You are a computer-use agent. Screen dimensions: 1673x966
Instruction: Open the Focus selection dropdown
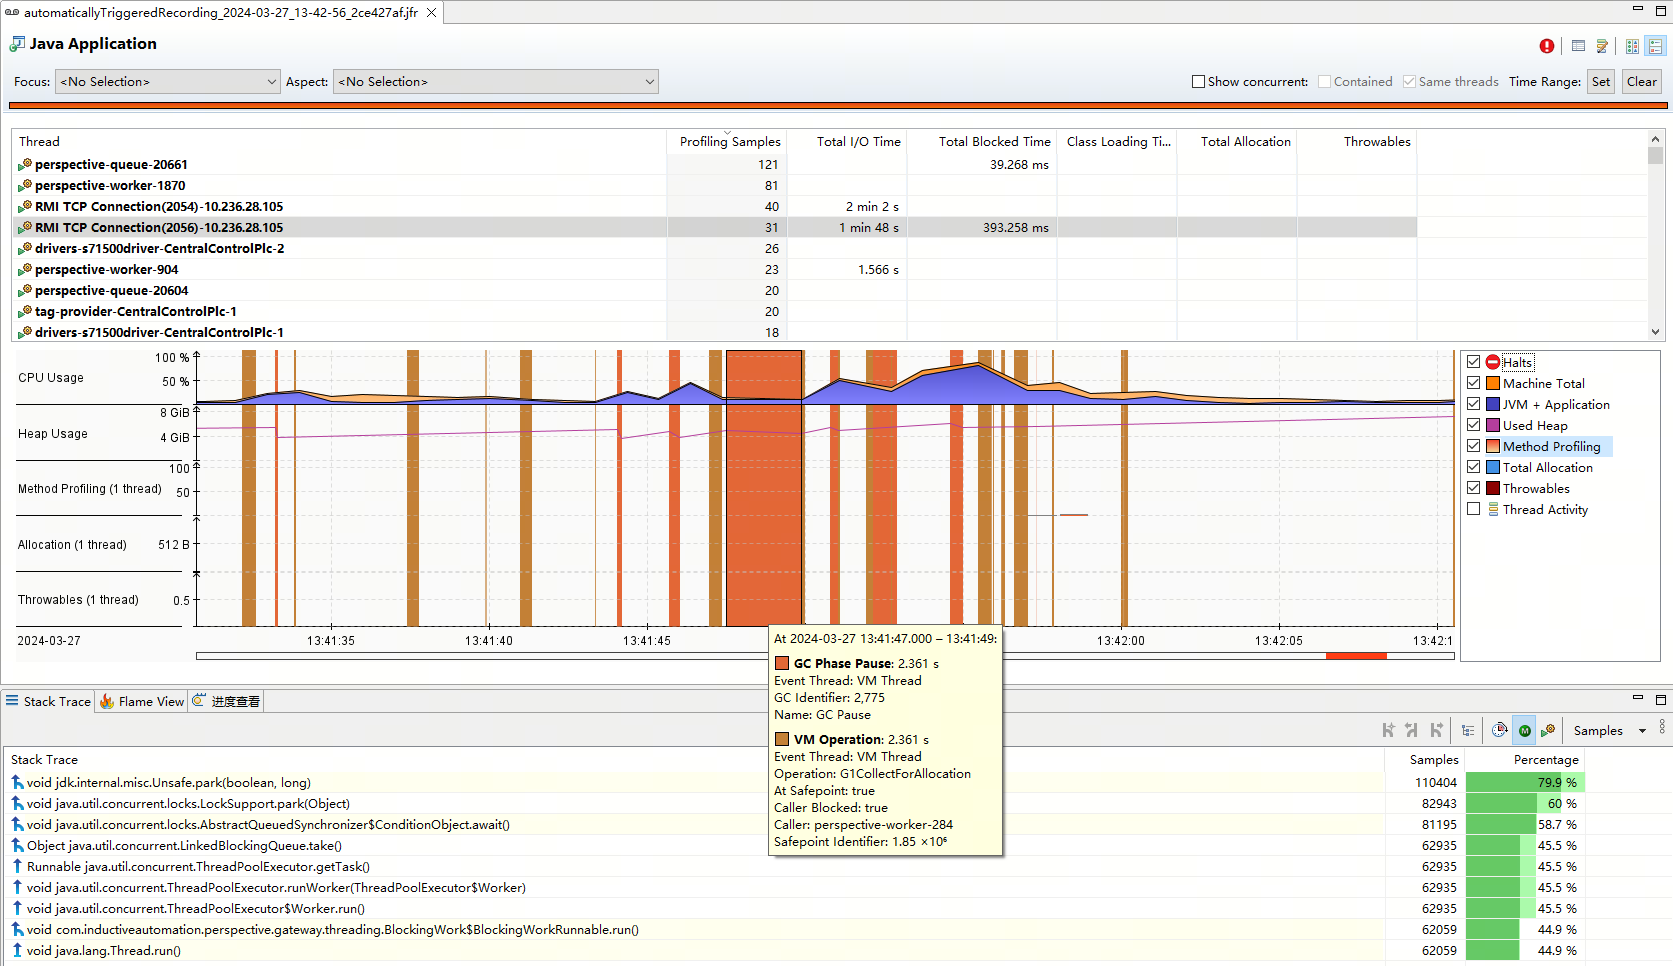(x=167, y=82)
